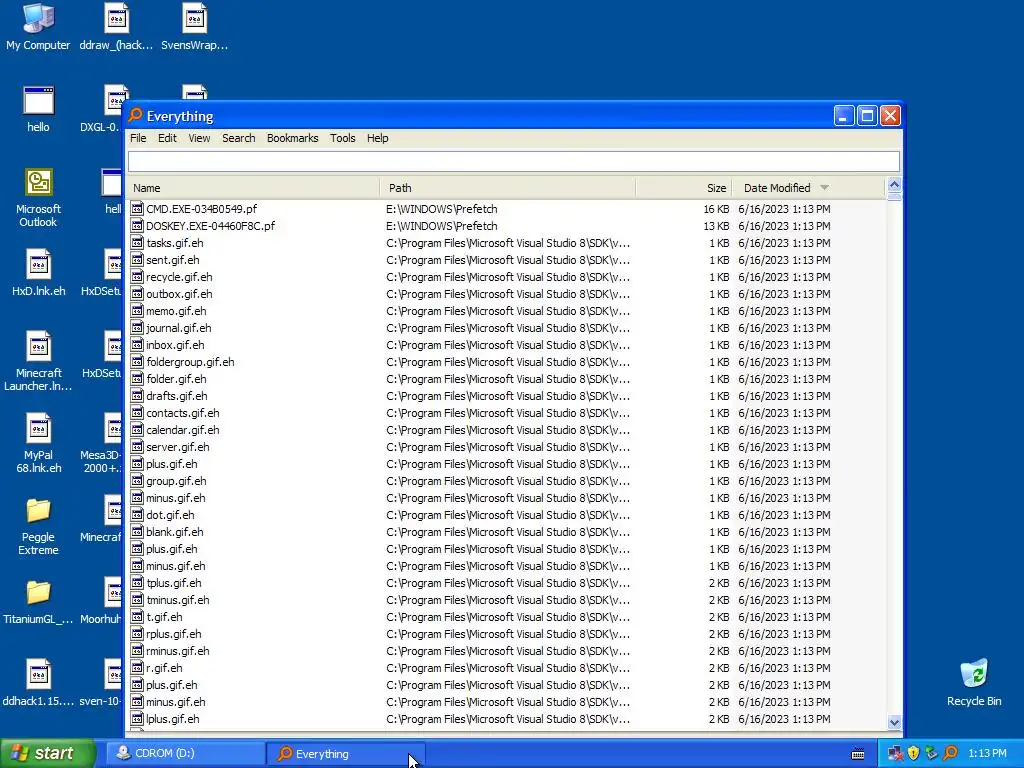Click the Everything magnifier icon in the title bar
The width and height of the screenshot is (1024, 768).
(135, 116)
